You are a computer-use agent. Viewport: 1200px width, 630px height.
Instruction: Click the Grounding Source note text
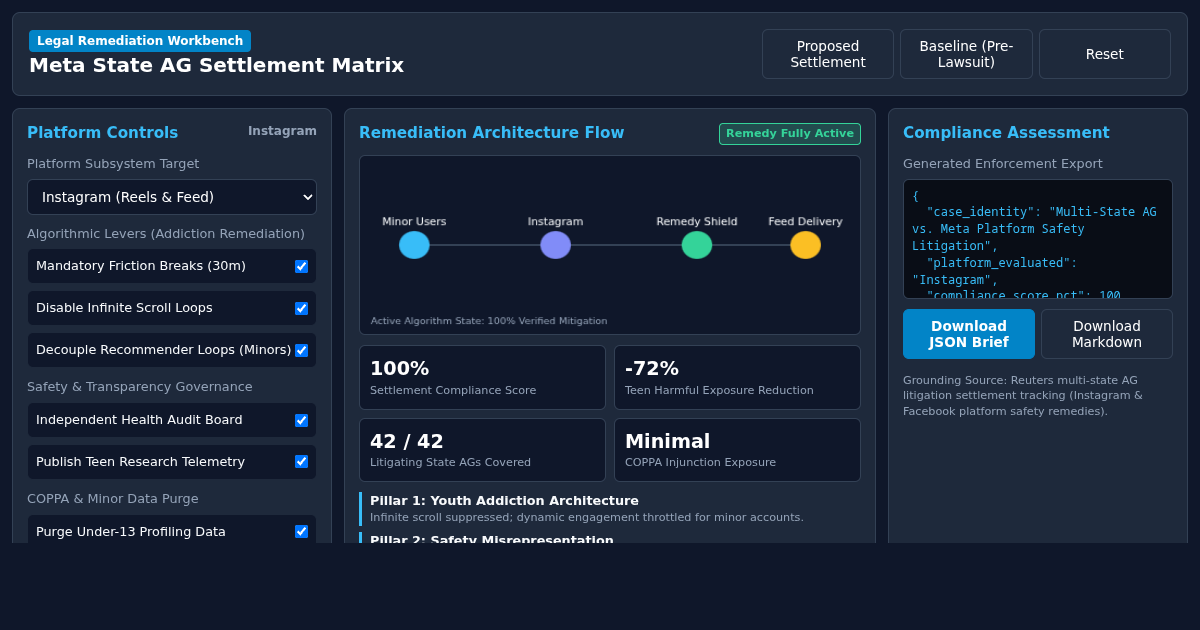[1023, 396]
